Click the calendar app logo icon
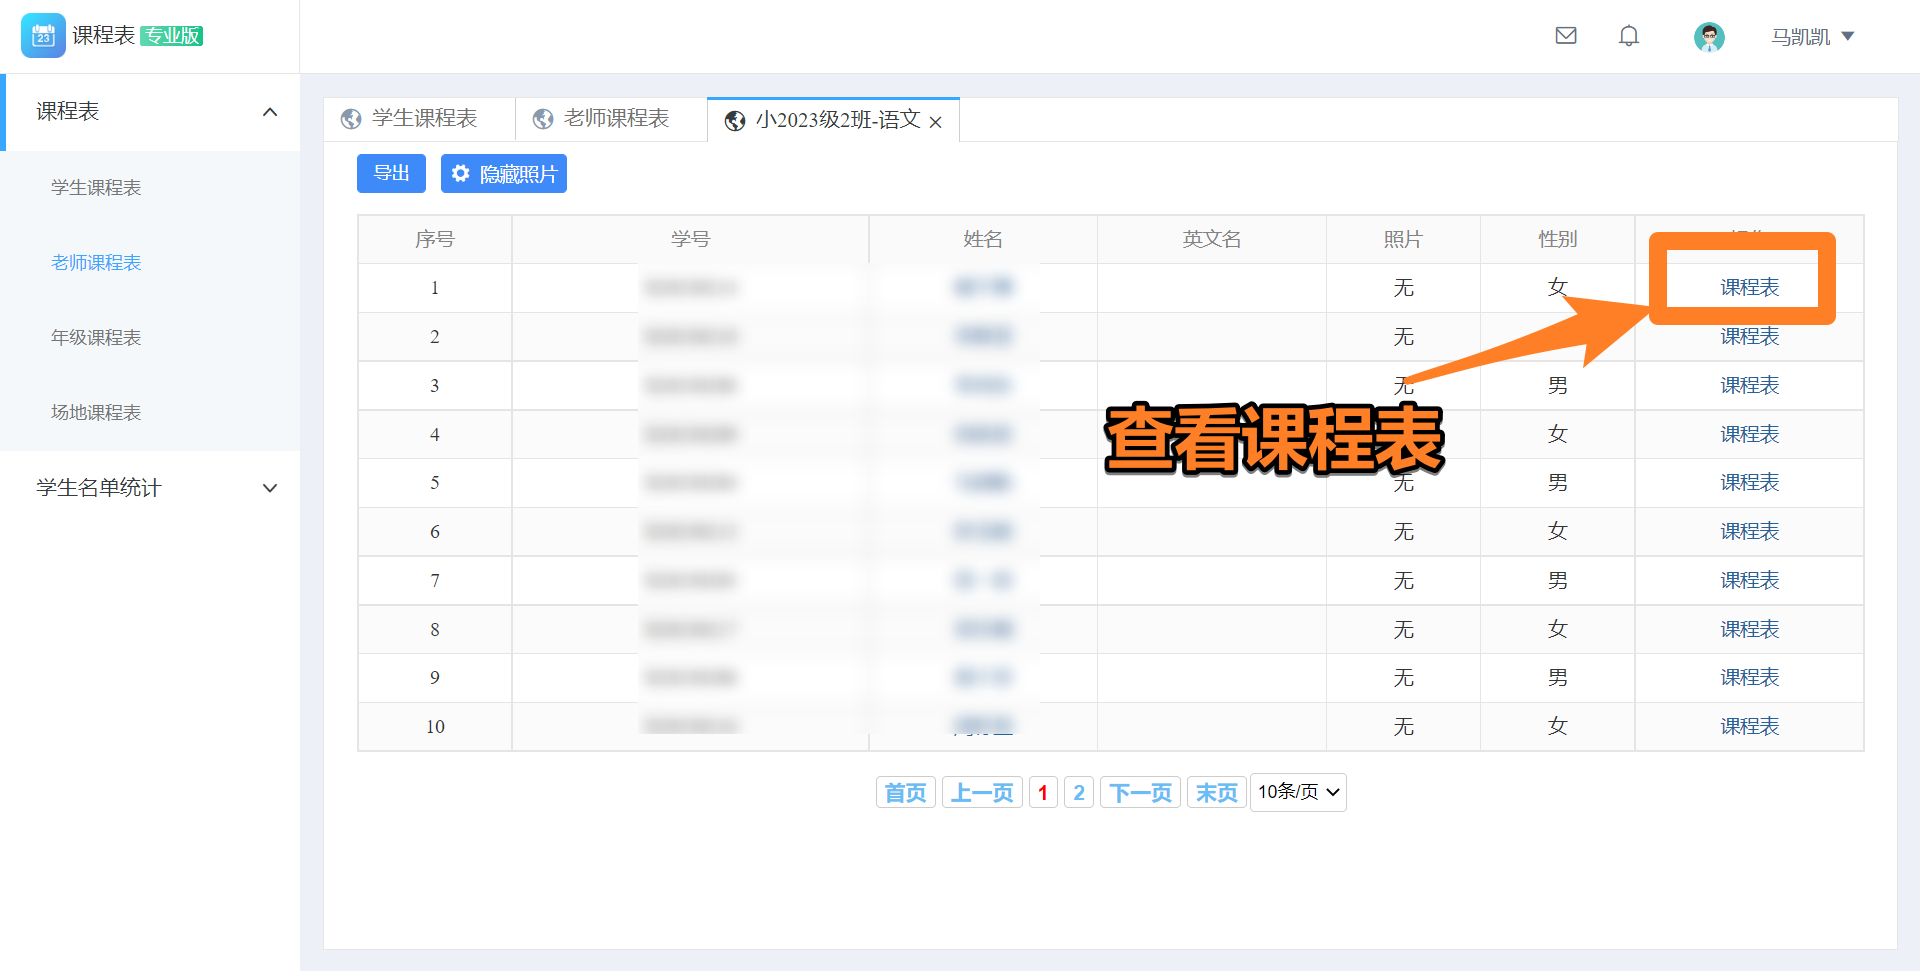 43,36
